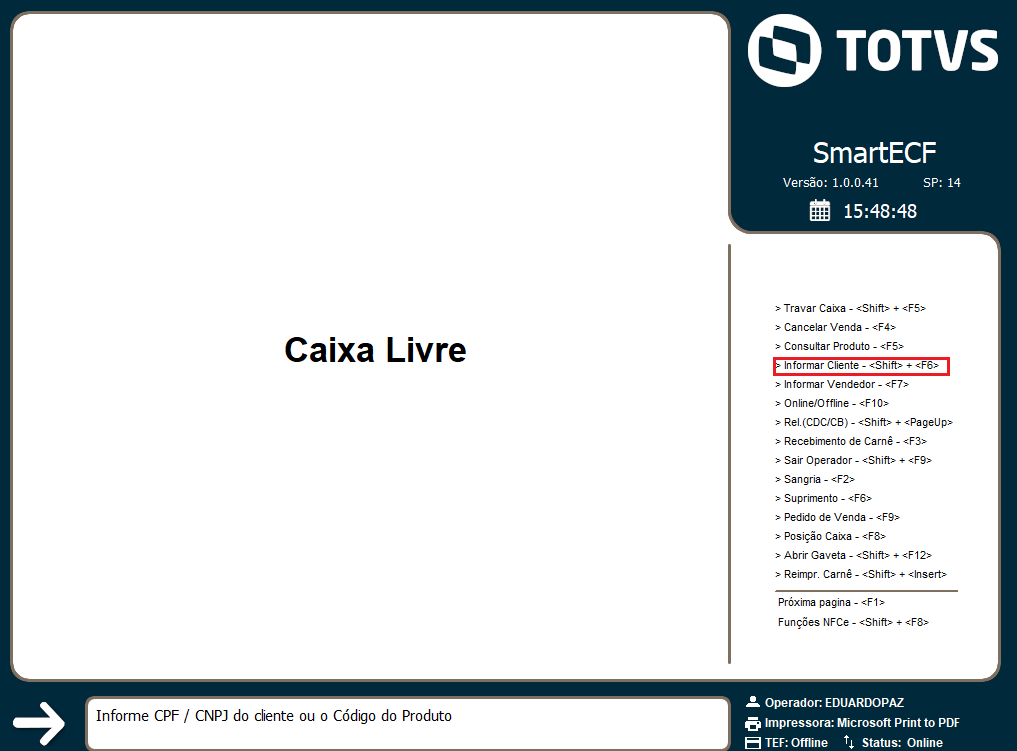Click the Caixa Livre heading

[376, 350]
